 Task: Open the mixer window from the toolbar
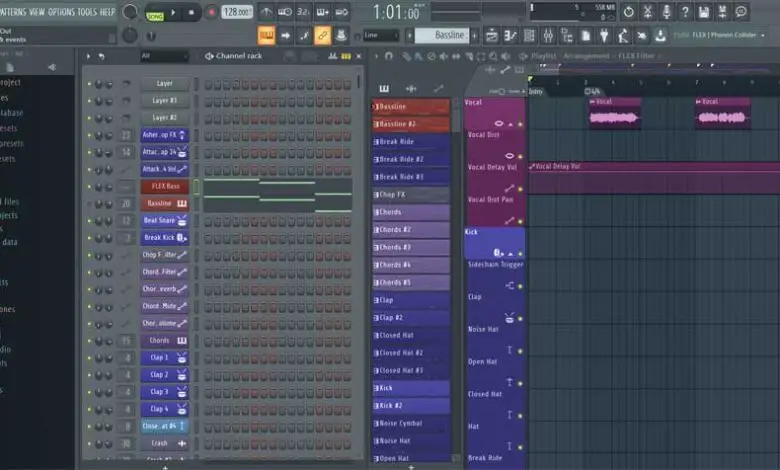click(x=548, y=35)
